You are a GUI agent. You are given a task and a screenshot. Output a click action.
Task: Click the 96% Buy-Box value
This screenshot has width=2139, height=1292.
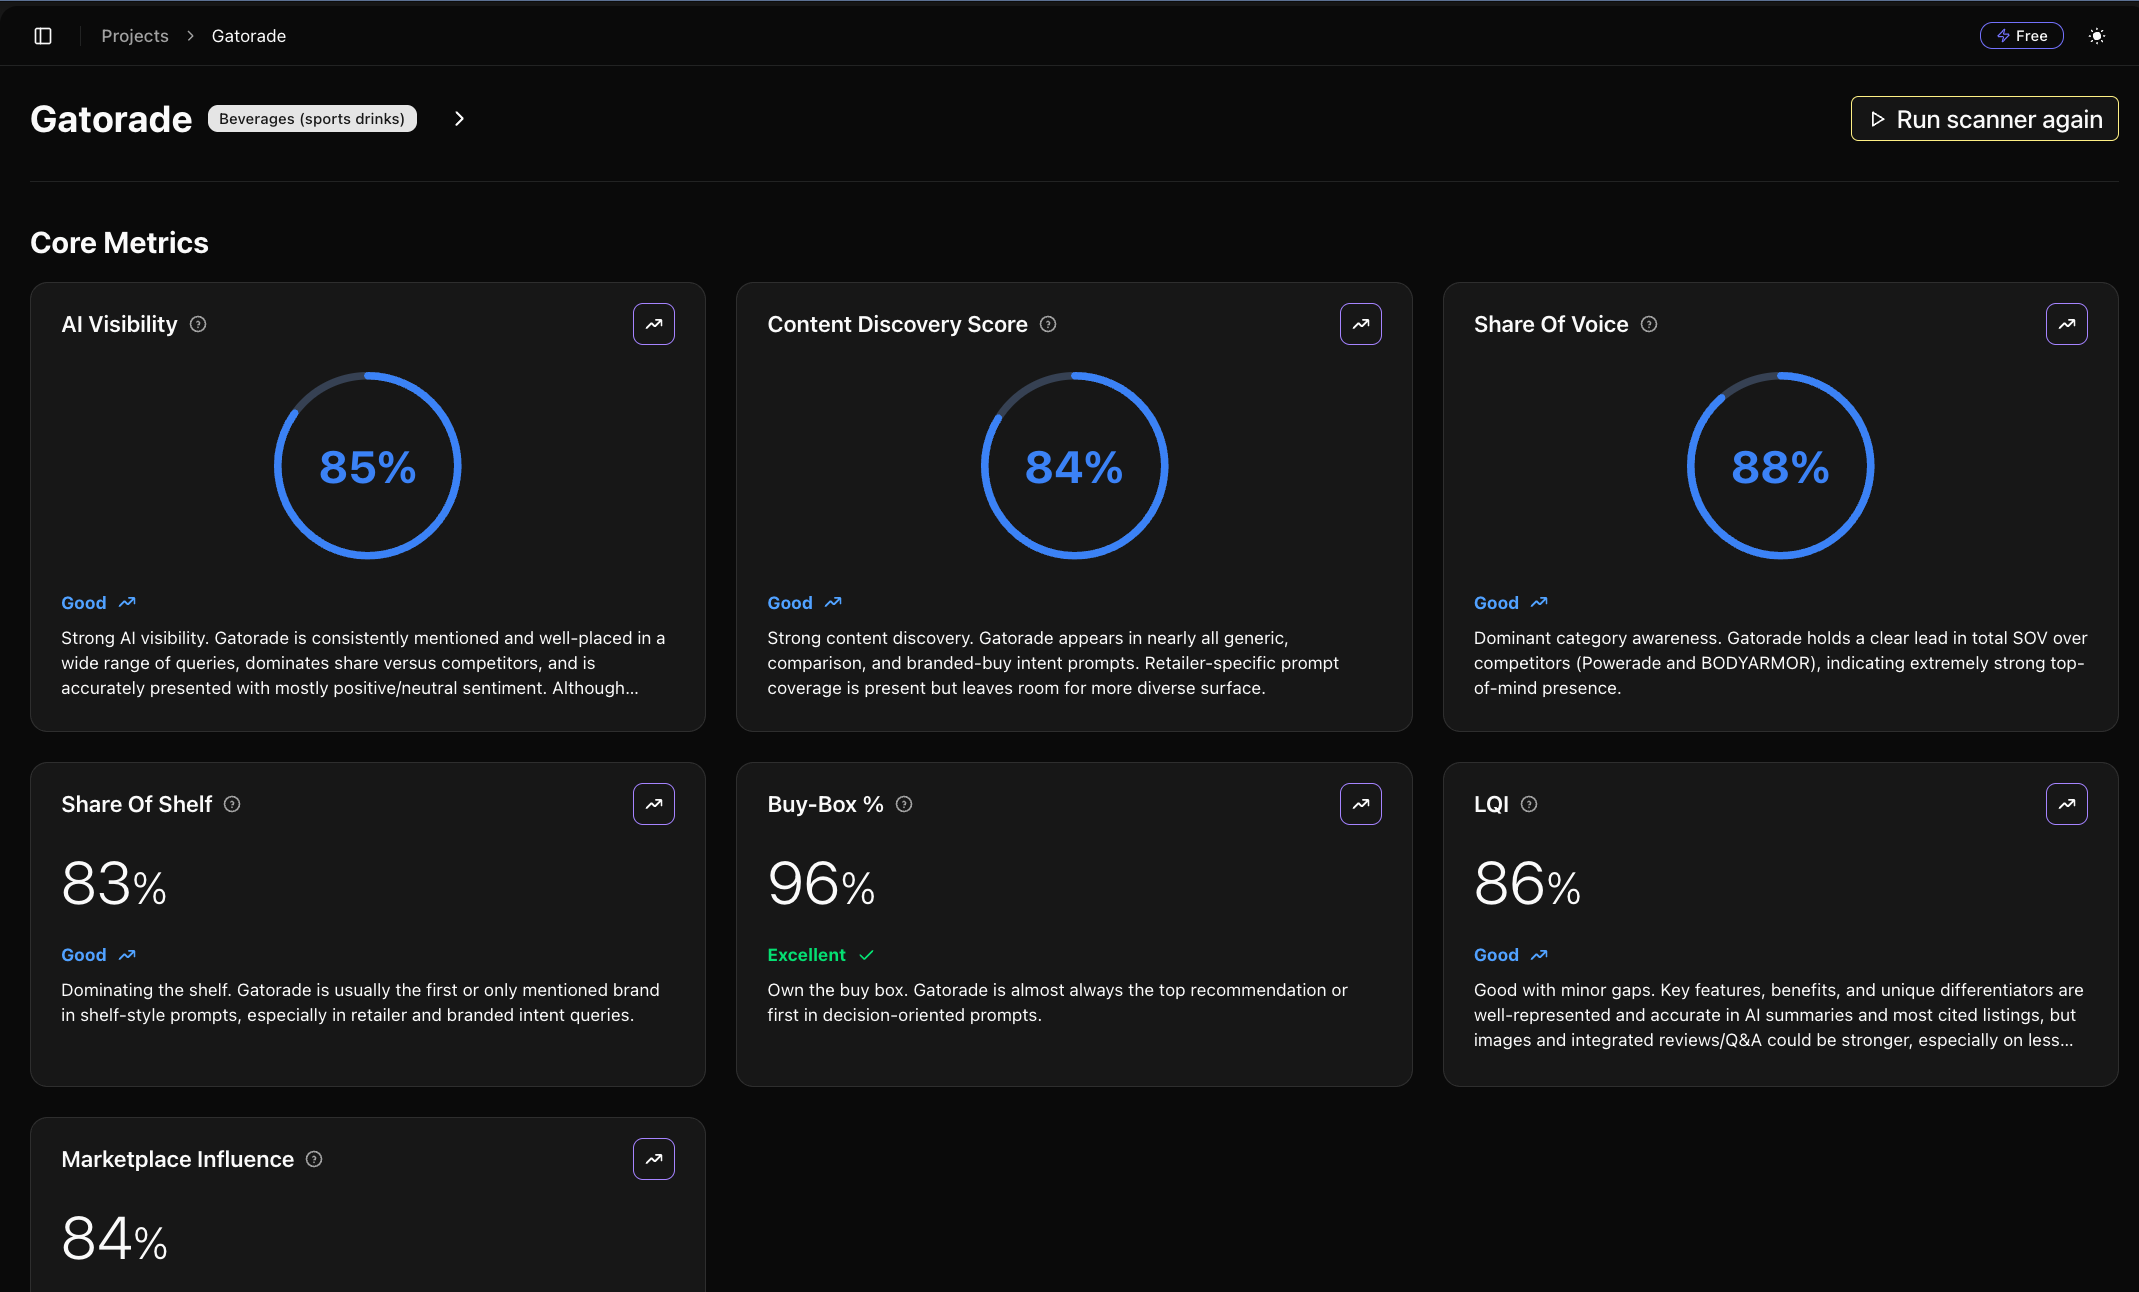pyautogui.click(x=821, y=884)
